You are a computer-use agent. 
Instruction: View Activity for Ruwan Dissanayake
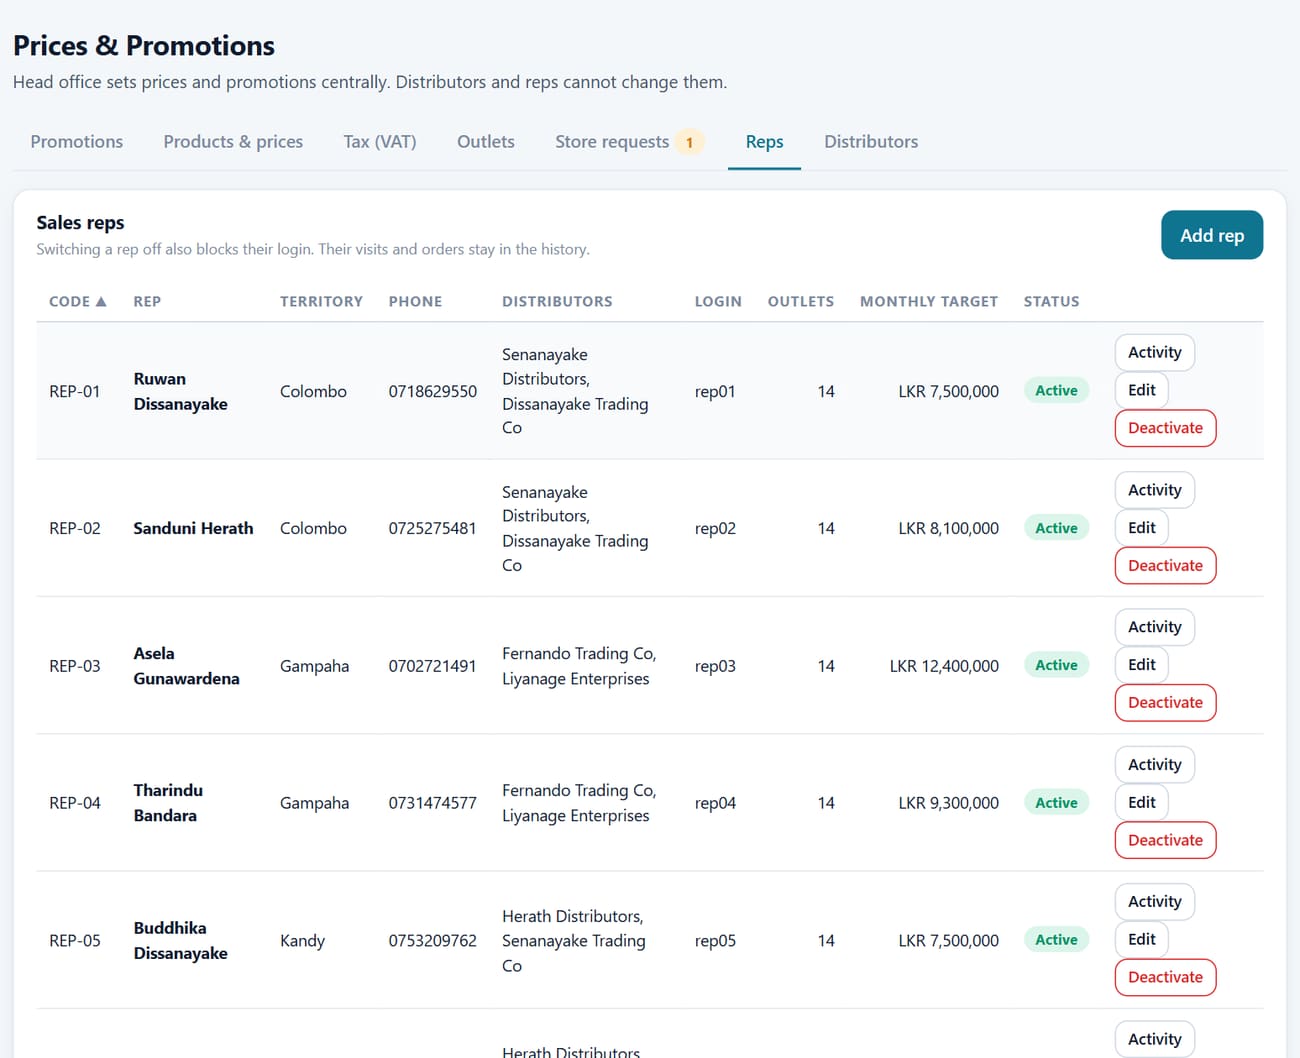tap(1155, 353)
